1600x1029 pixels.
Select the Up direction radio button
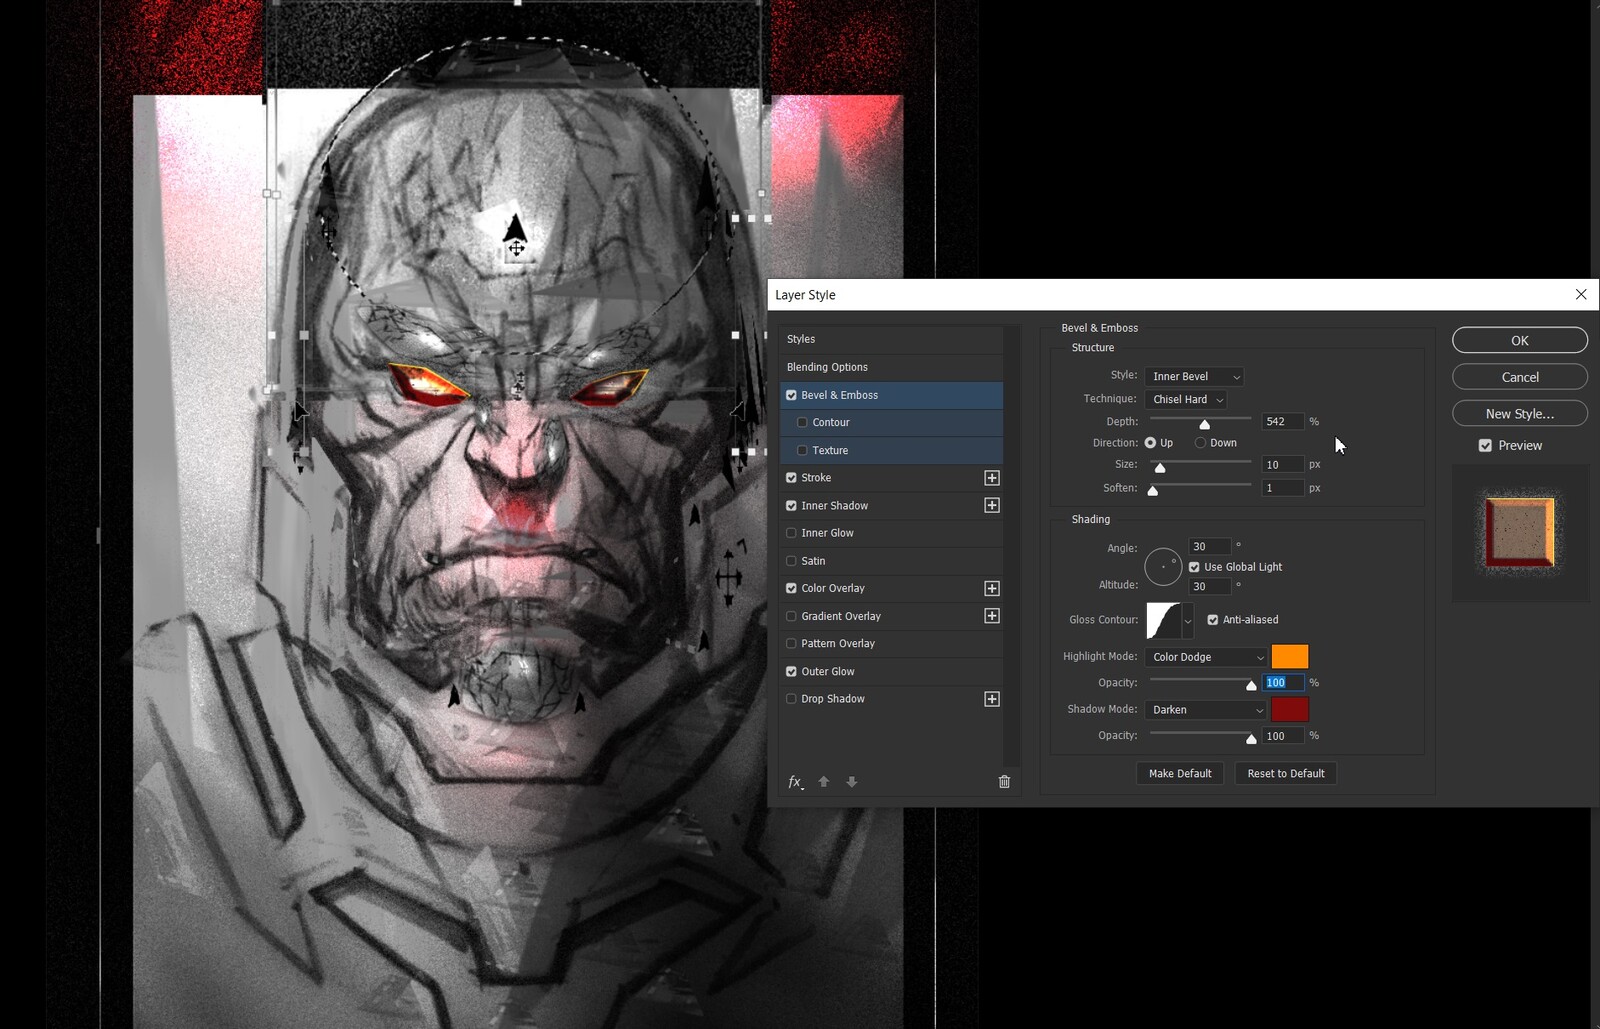pyautogui.click(x=1151, y=443)
